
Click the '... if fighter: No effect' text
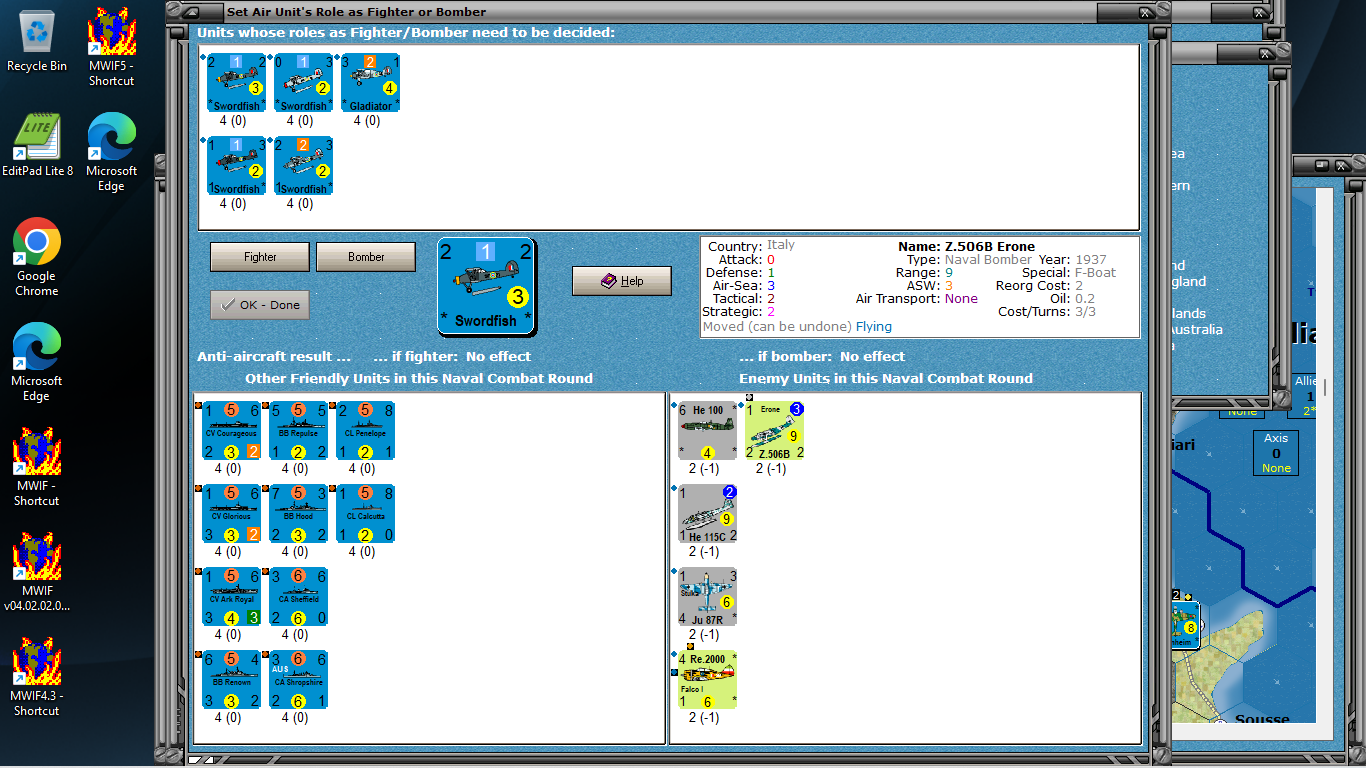pyautogui.click(x=452, y=356)
